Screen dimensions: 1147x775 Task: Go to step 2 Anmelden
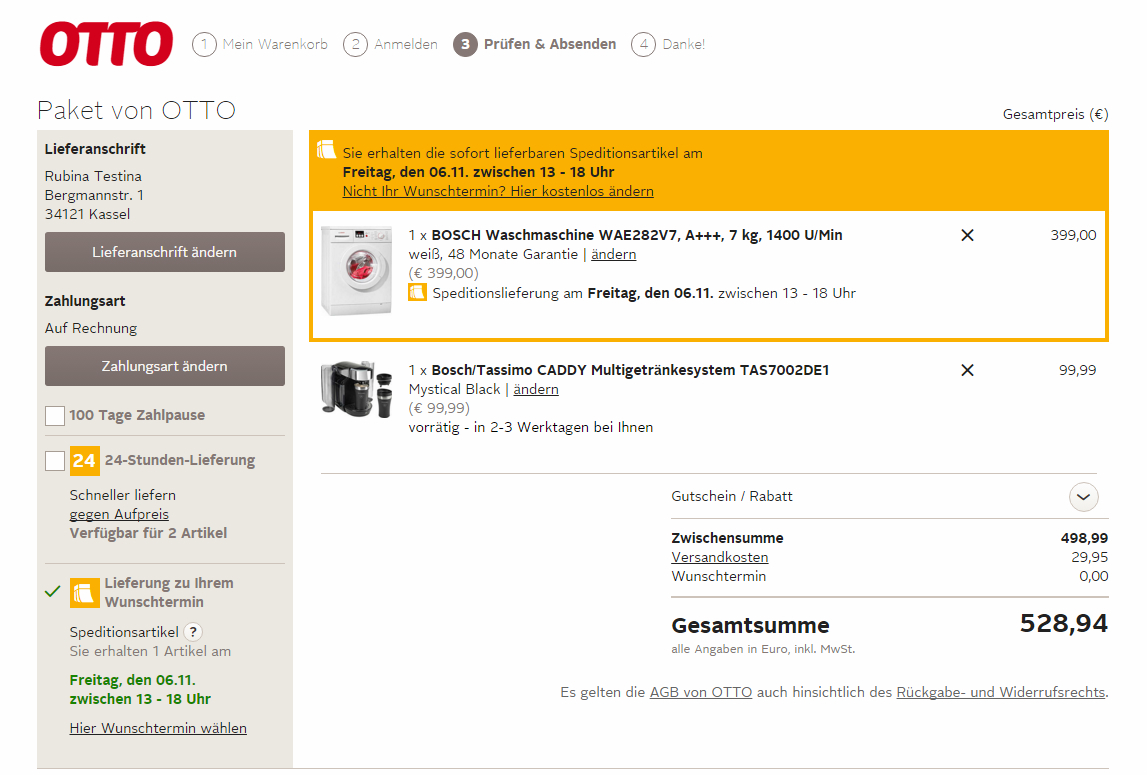pyautogui.click(x=391, y=45)
